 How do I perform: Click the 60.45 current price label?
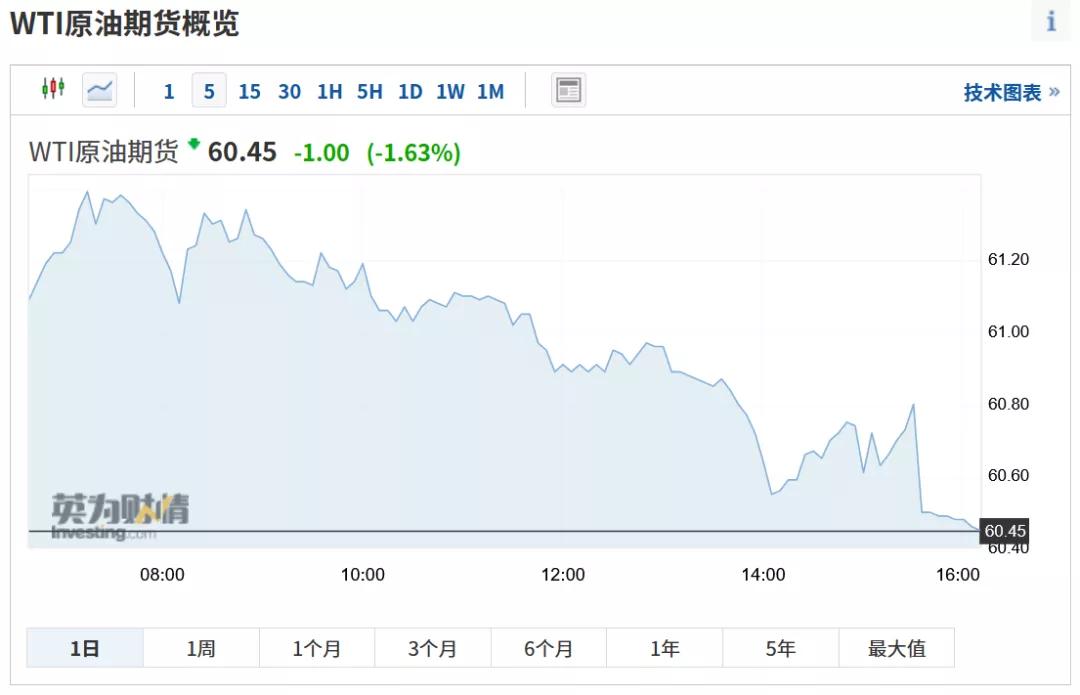(x=1005, y=531)
